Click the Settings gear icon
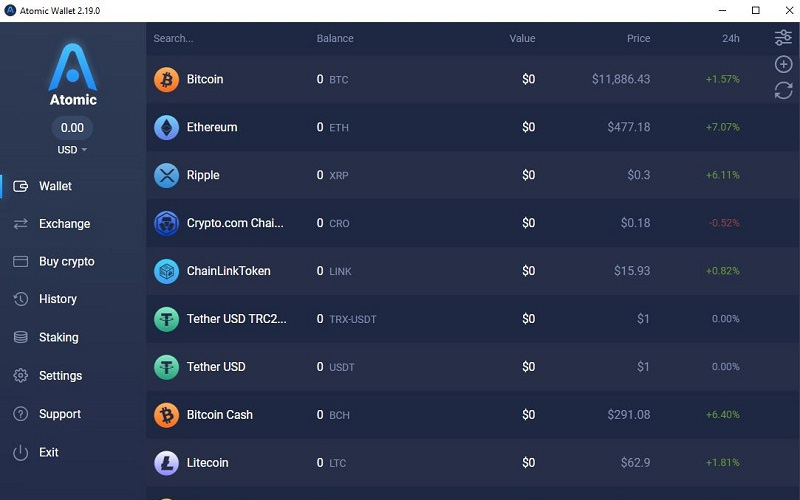 coord(20,376)
